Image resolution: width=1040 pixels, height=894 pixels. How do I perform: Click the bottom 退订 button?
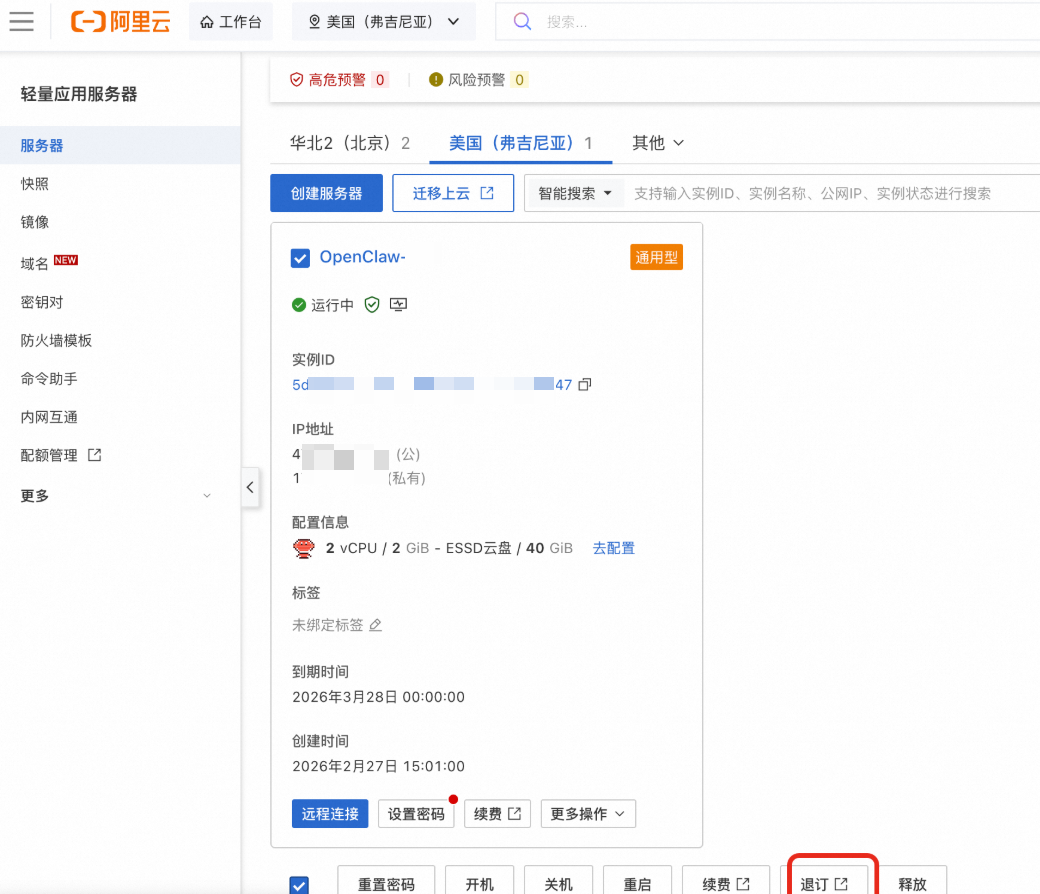click(x=824, y=883)
